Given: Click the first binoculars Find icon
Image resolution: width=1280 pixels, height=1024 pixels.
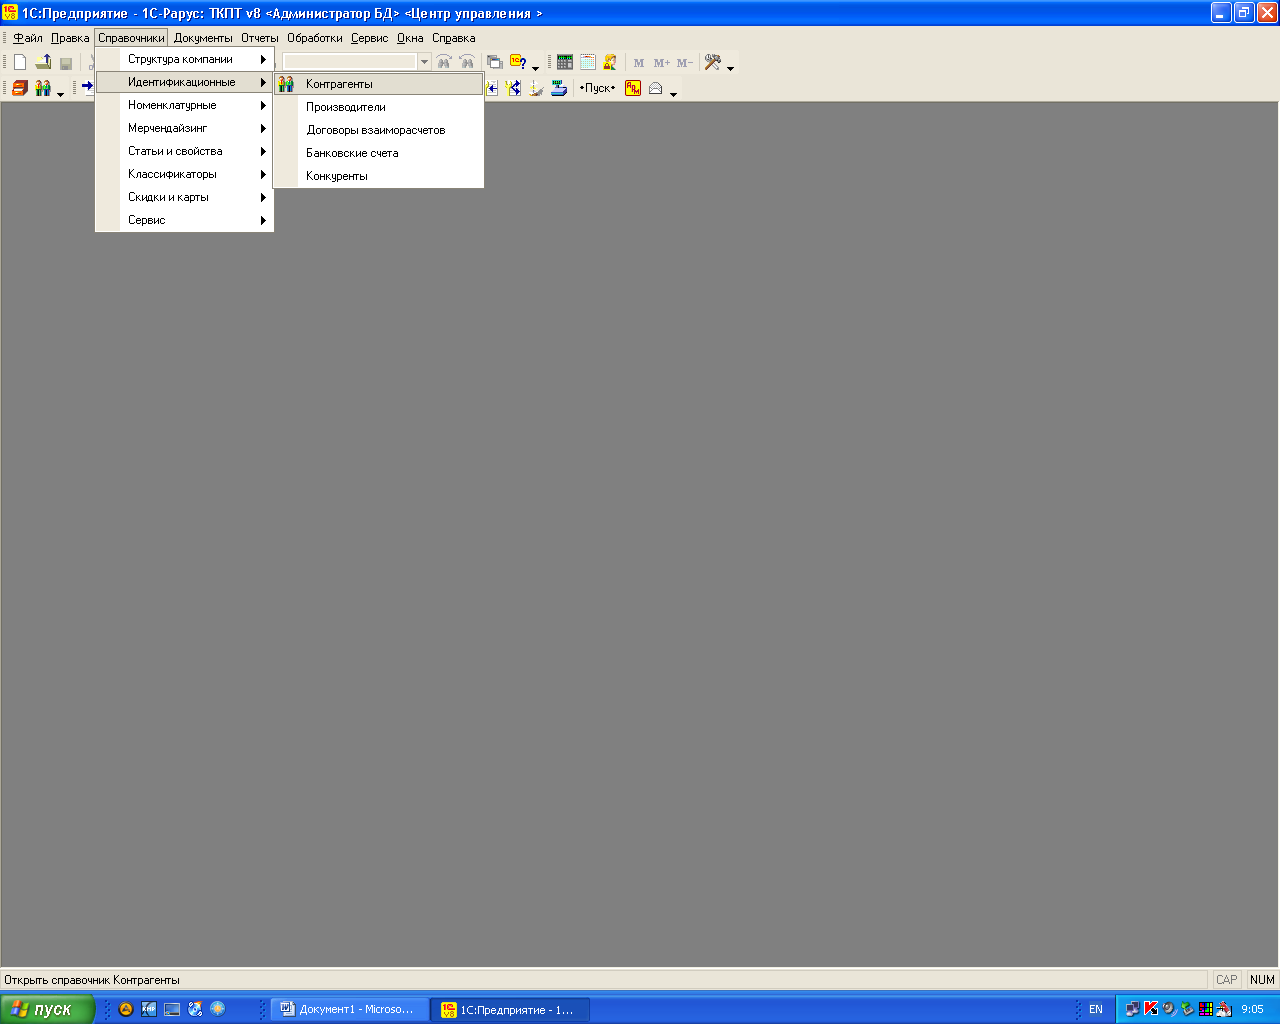Looking at the screenshot, I should coord(444,62).
